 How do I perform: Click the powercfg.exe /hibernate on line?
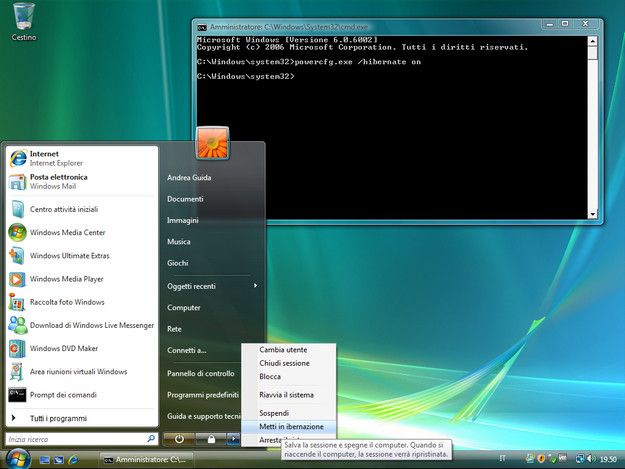tap(309, 62)
